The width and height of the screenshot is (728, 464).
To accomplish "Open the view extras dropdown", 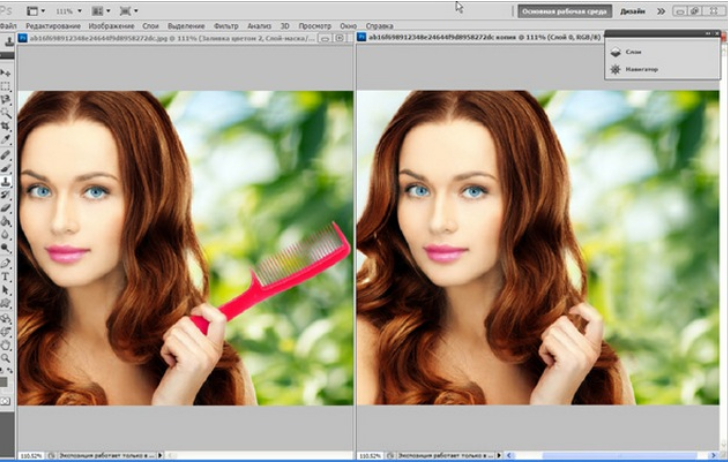I will point(36,11).
